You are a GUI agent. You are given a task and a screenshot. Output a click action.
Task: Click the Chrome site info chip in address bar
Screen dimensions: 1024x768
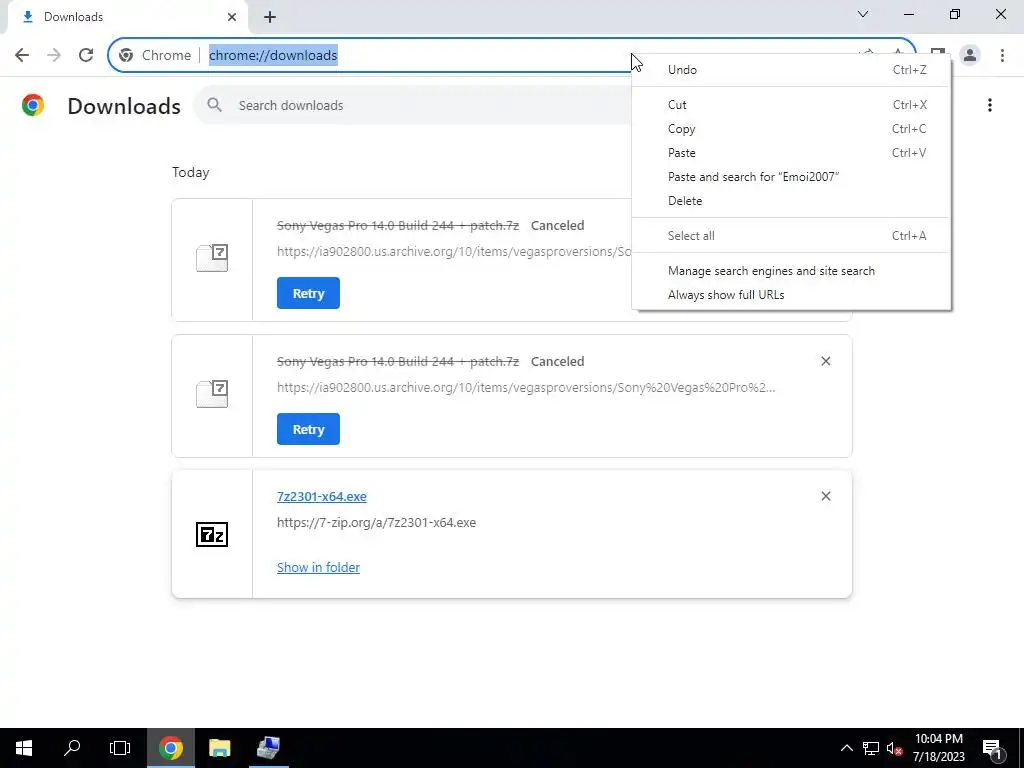[x=155, y=55]
